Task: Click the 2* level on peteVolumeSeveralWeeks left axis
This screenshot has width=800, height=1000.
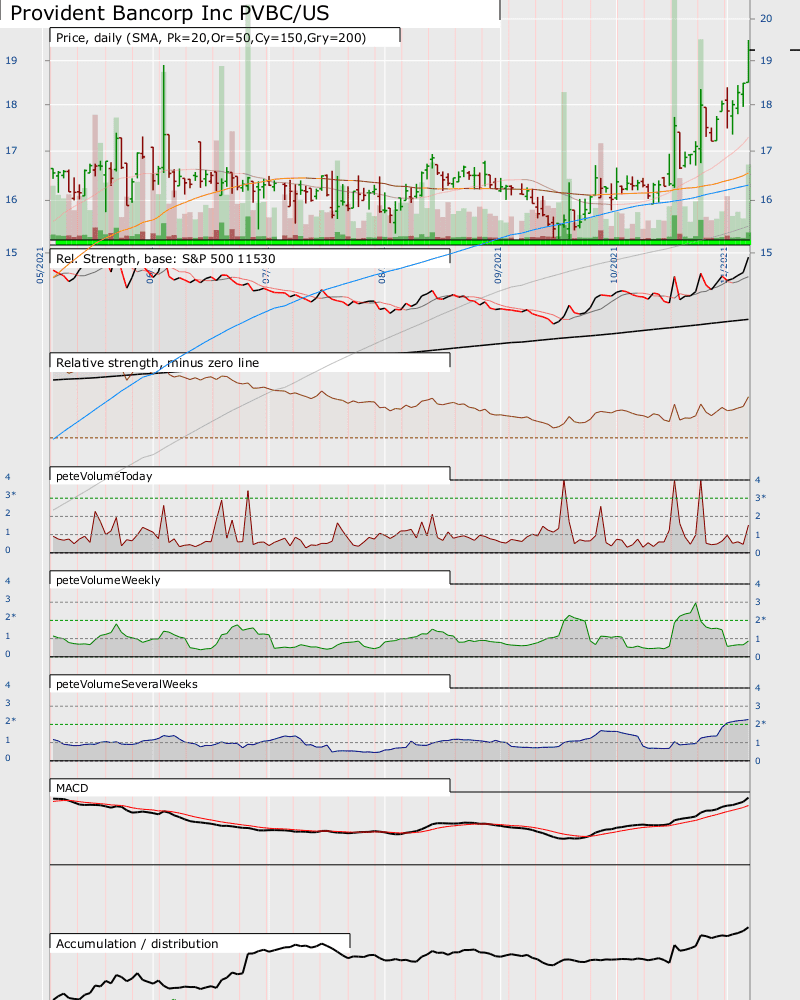Action: (x=11, y=721)
